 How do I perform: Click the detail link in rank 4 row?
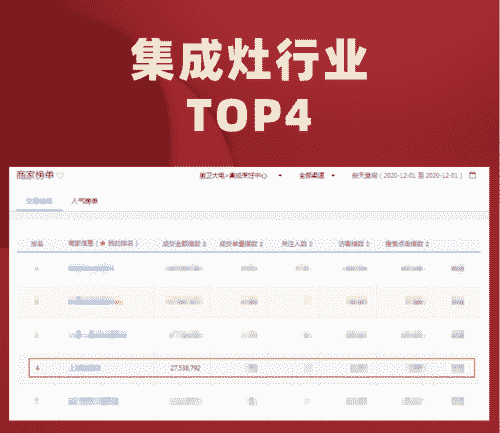457,368
